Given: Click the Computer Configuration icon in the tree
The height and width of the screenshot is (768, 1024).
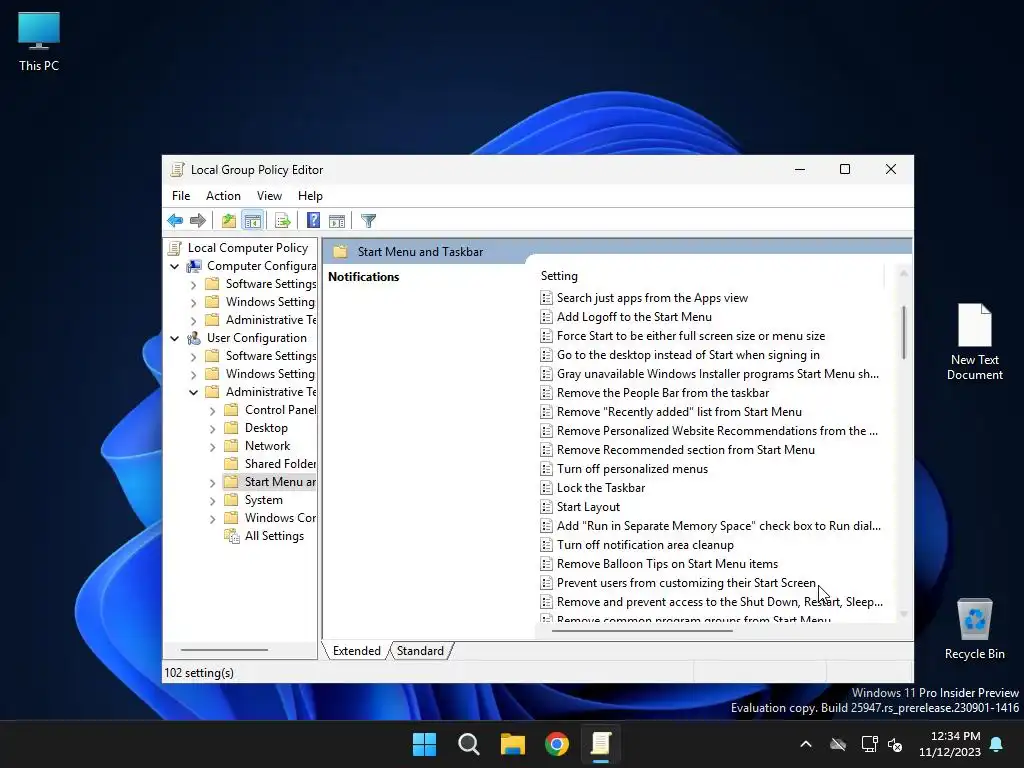Looking at the screenshot, I should point(194,266).
